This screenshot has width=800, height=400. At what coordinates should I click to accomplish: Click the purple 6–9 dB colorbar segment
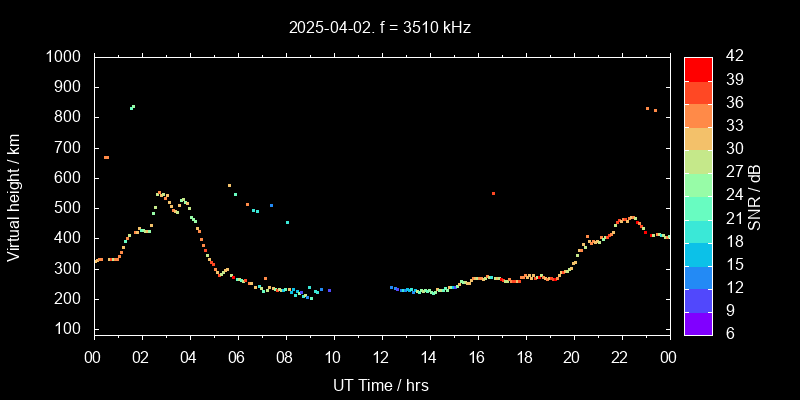point(698,323)
